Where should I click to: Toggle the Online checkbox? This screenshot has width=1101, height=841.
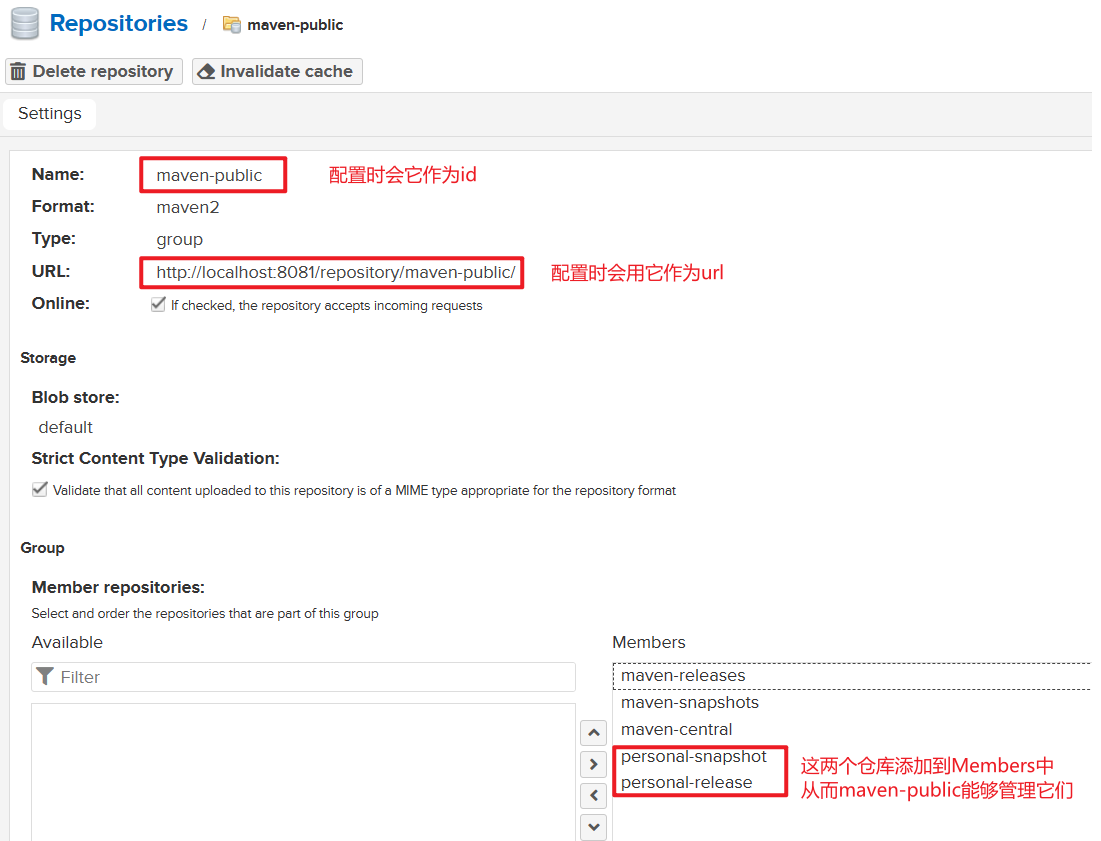tap(158, 305)
